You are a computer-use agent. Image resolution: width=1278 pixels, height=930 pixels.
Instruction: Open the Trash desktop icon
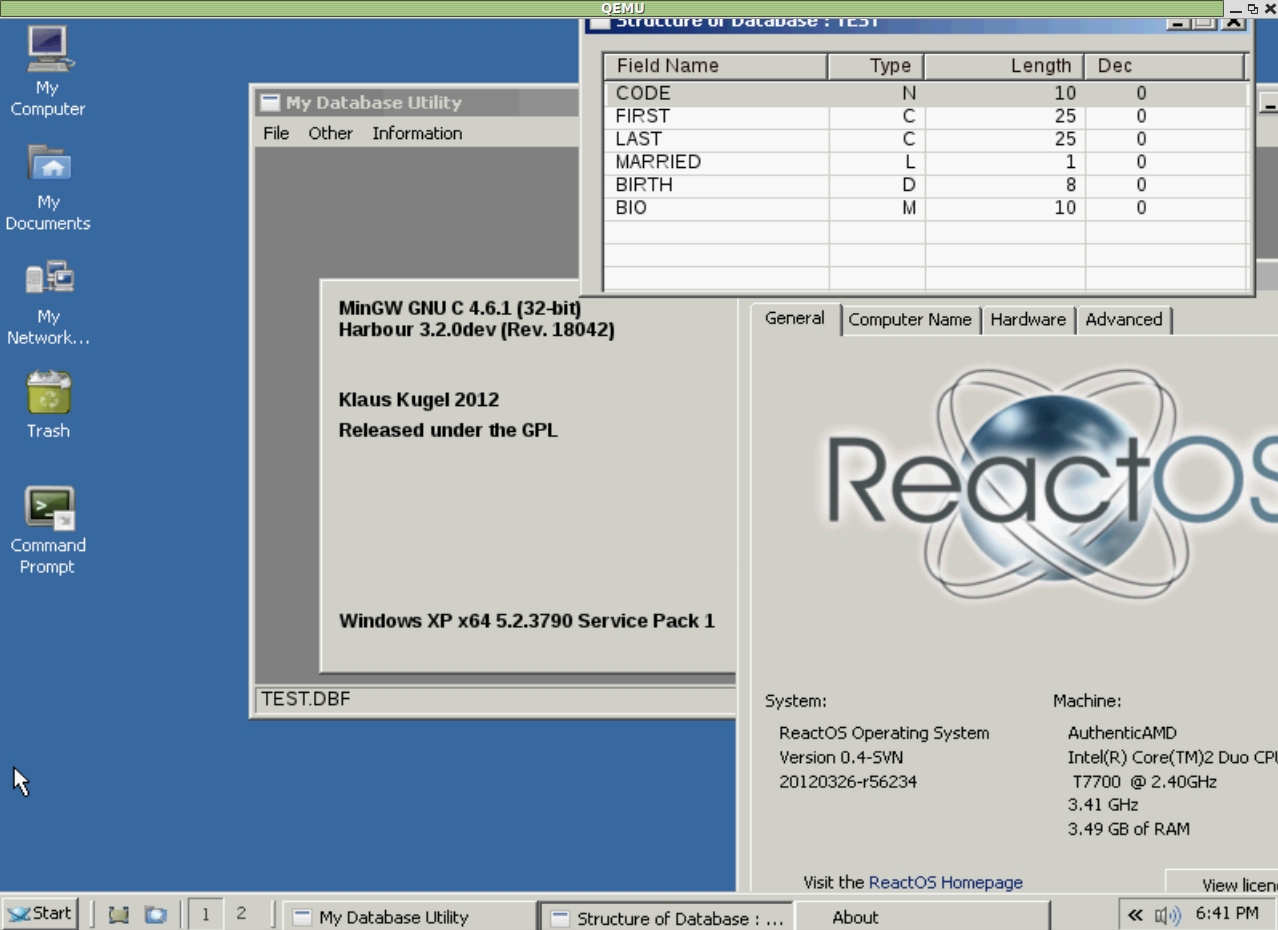(x=48, y=406)
